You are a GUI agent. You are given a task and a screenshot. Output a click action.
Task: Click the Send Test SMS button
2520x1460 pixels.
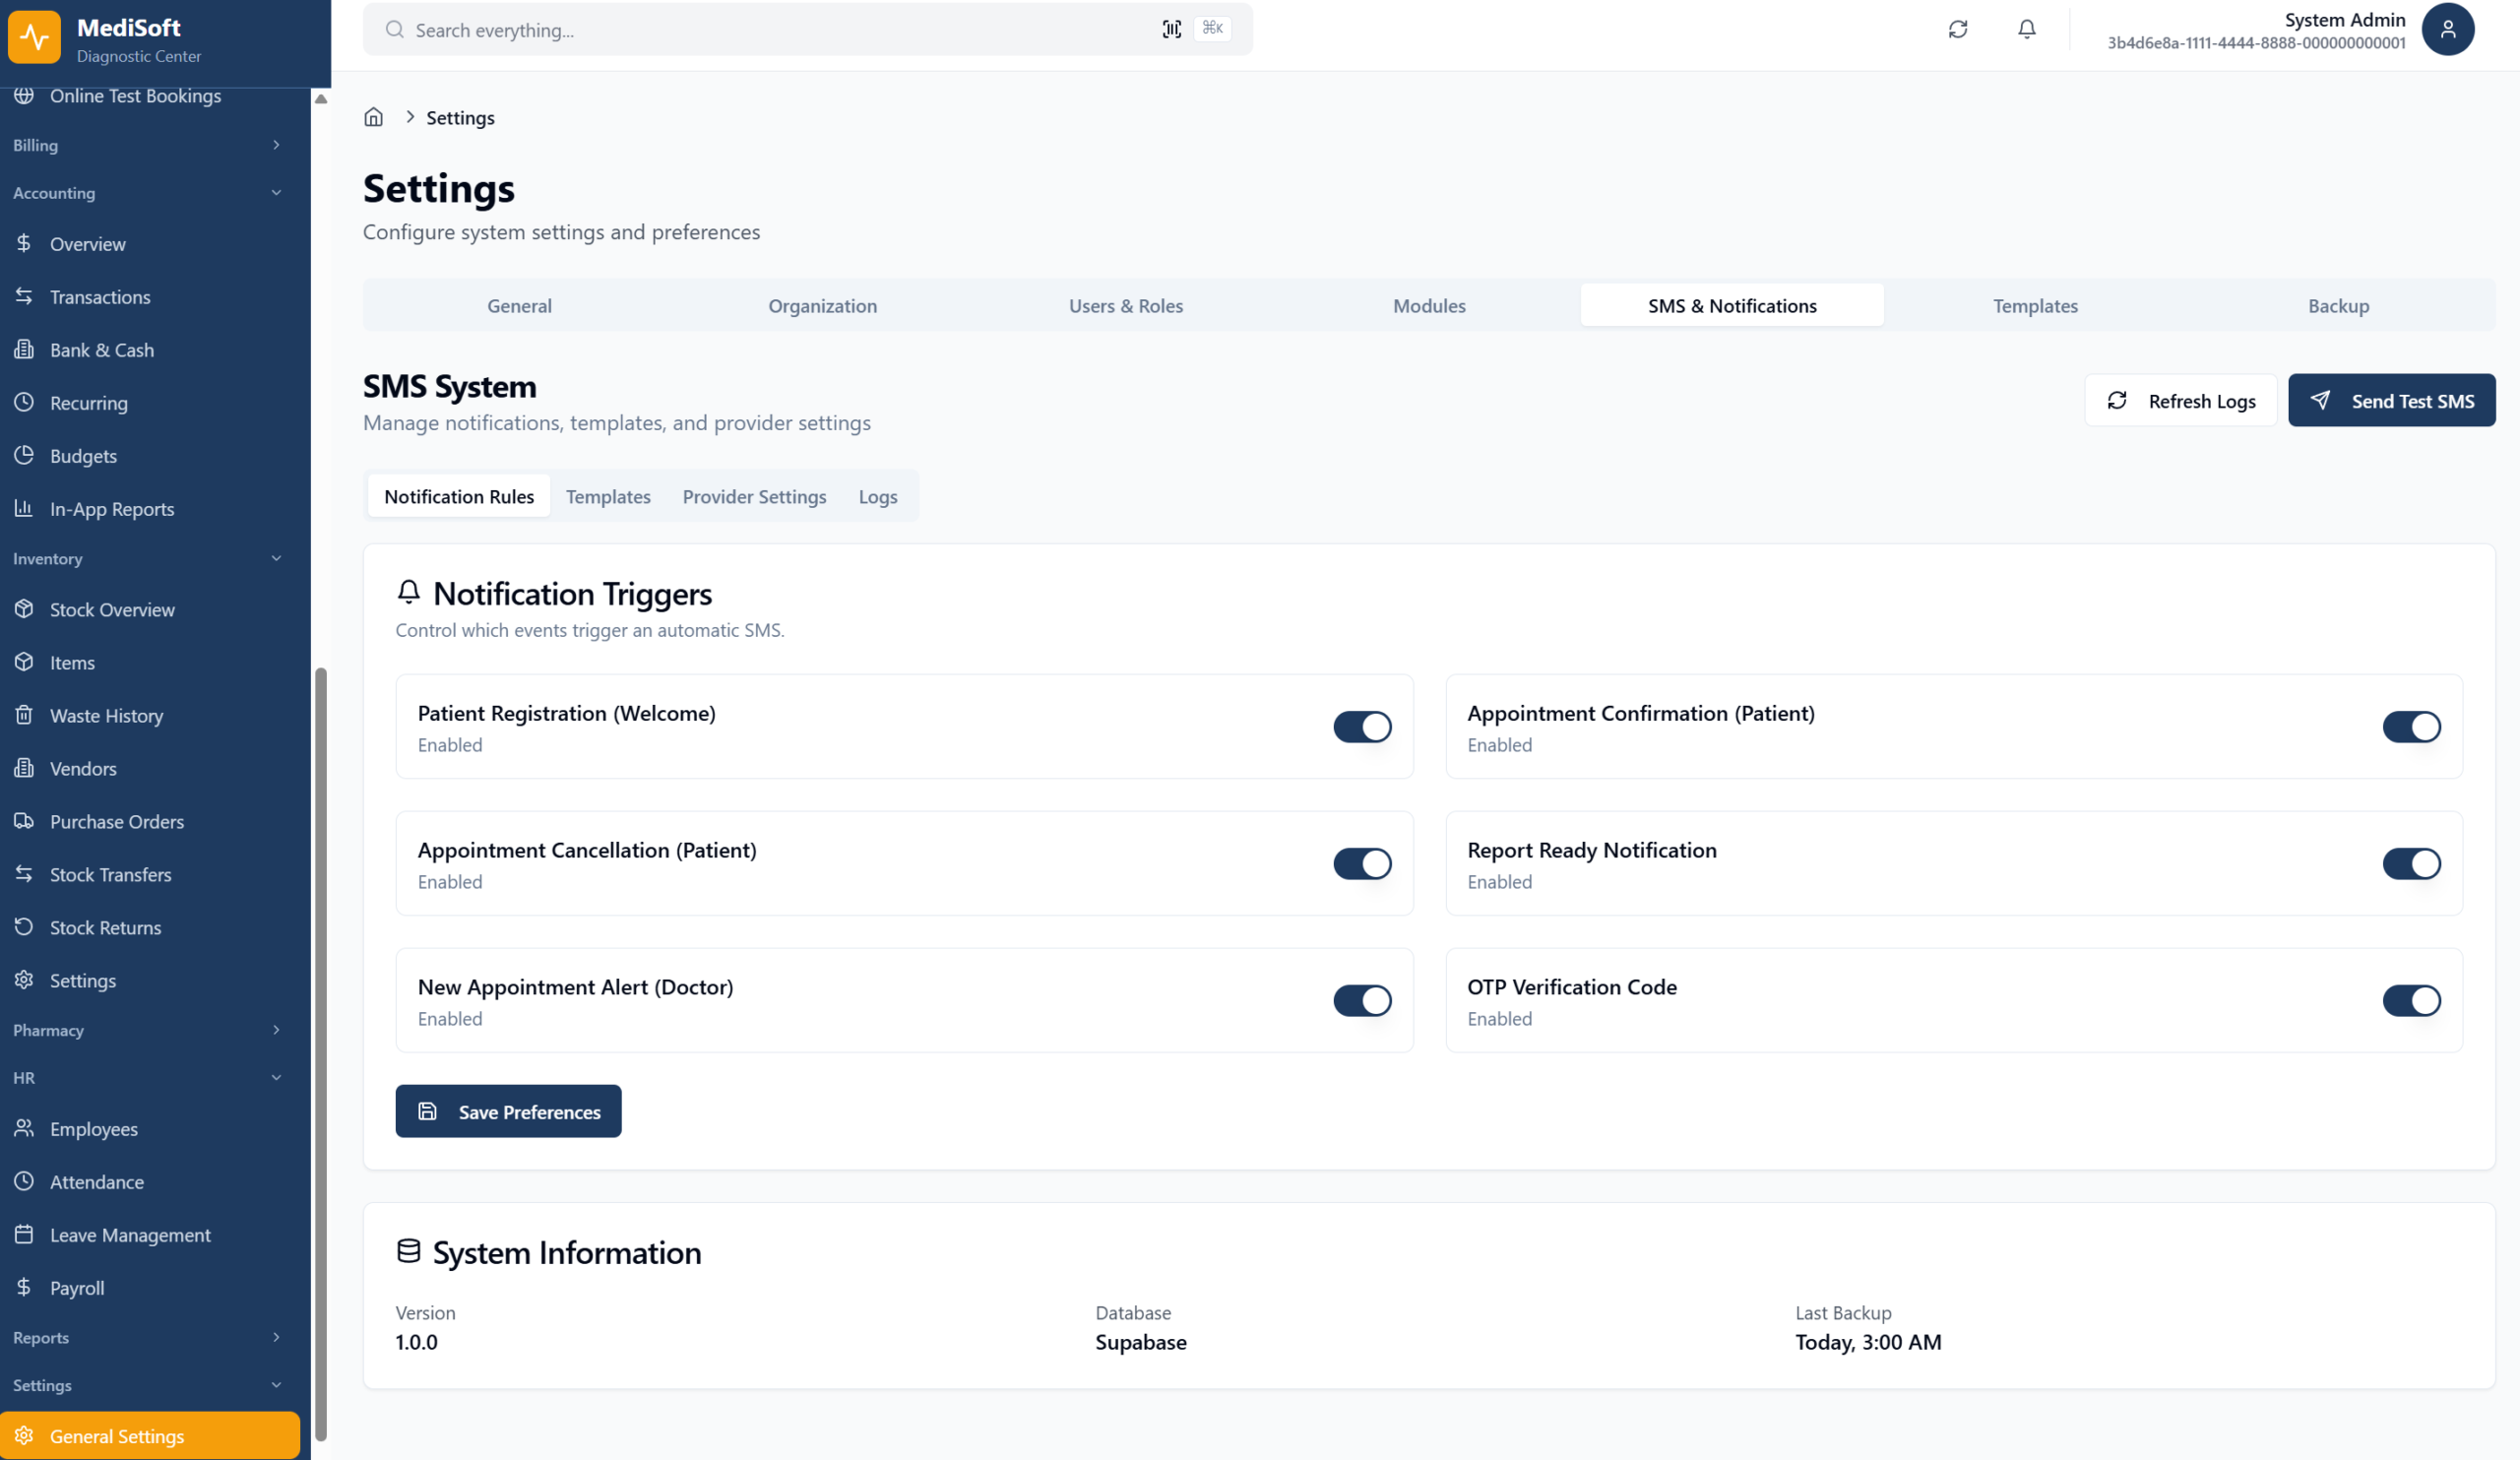(2391, 401)
